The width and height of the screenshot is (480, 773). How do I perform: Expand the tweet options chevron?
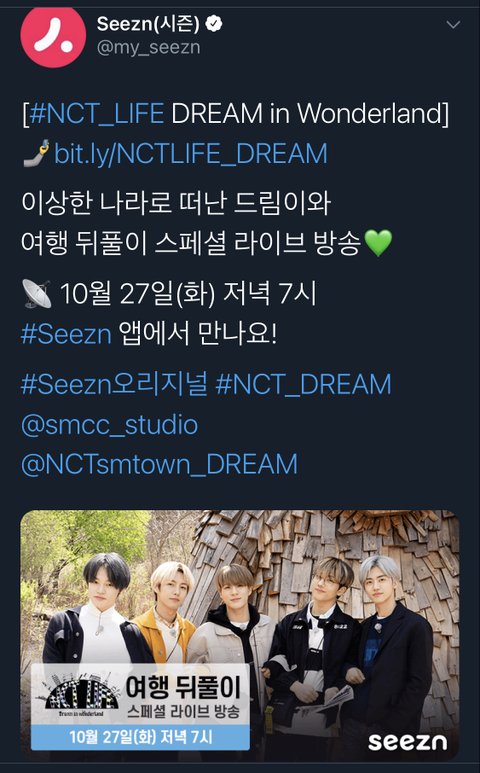coord(453,24)
